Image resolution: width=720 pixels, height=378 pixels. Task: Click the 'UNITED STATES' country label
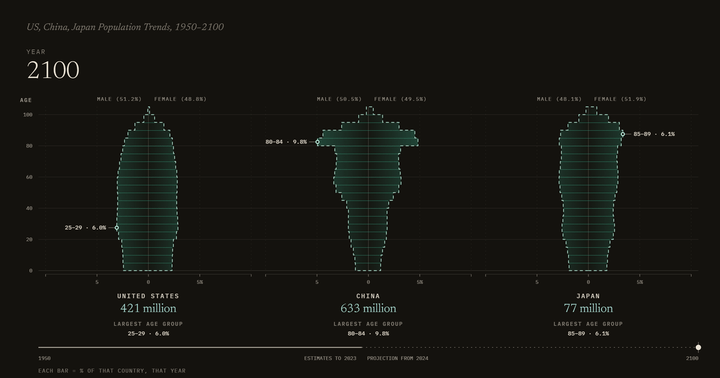point(148,296)
